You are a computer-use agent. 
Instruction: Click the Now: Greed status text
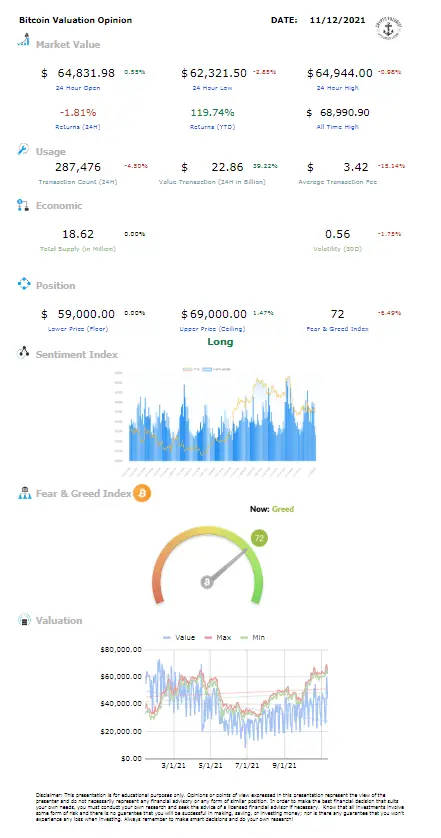click(272, 509)
